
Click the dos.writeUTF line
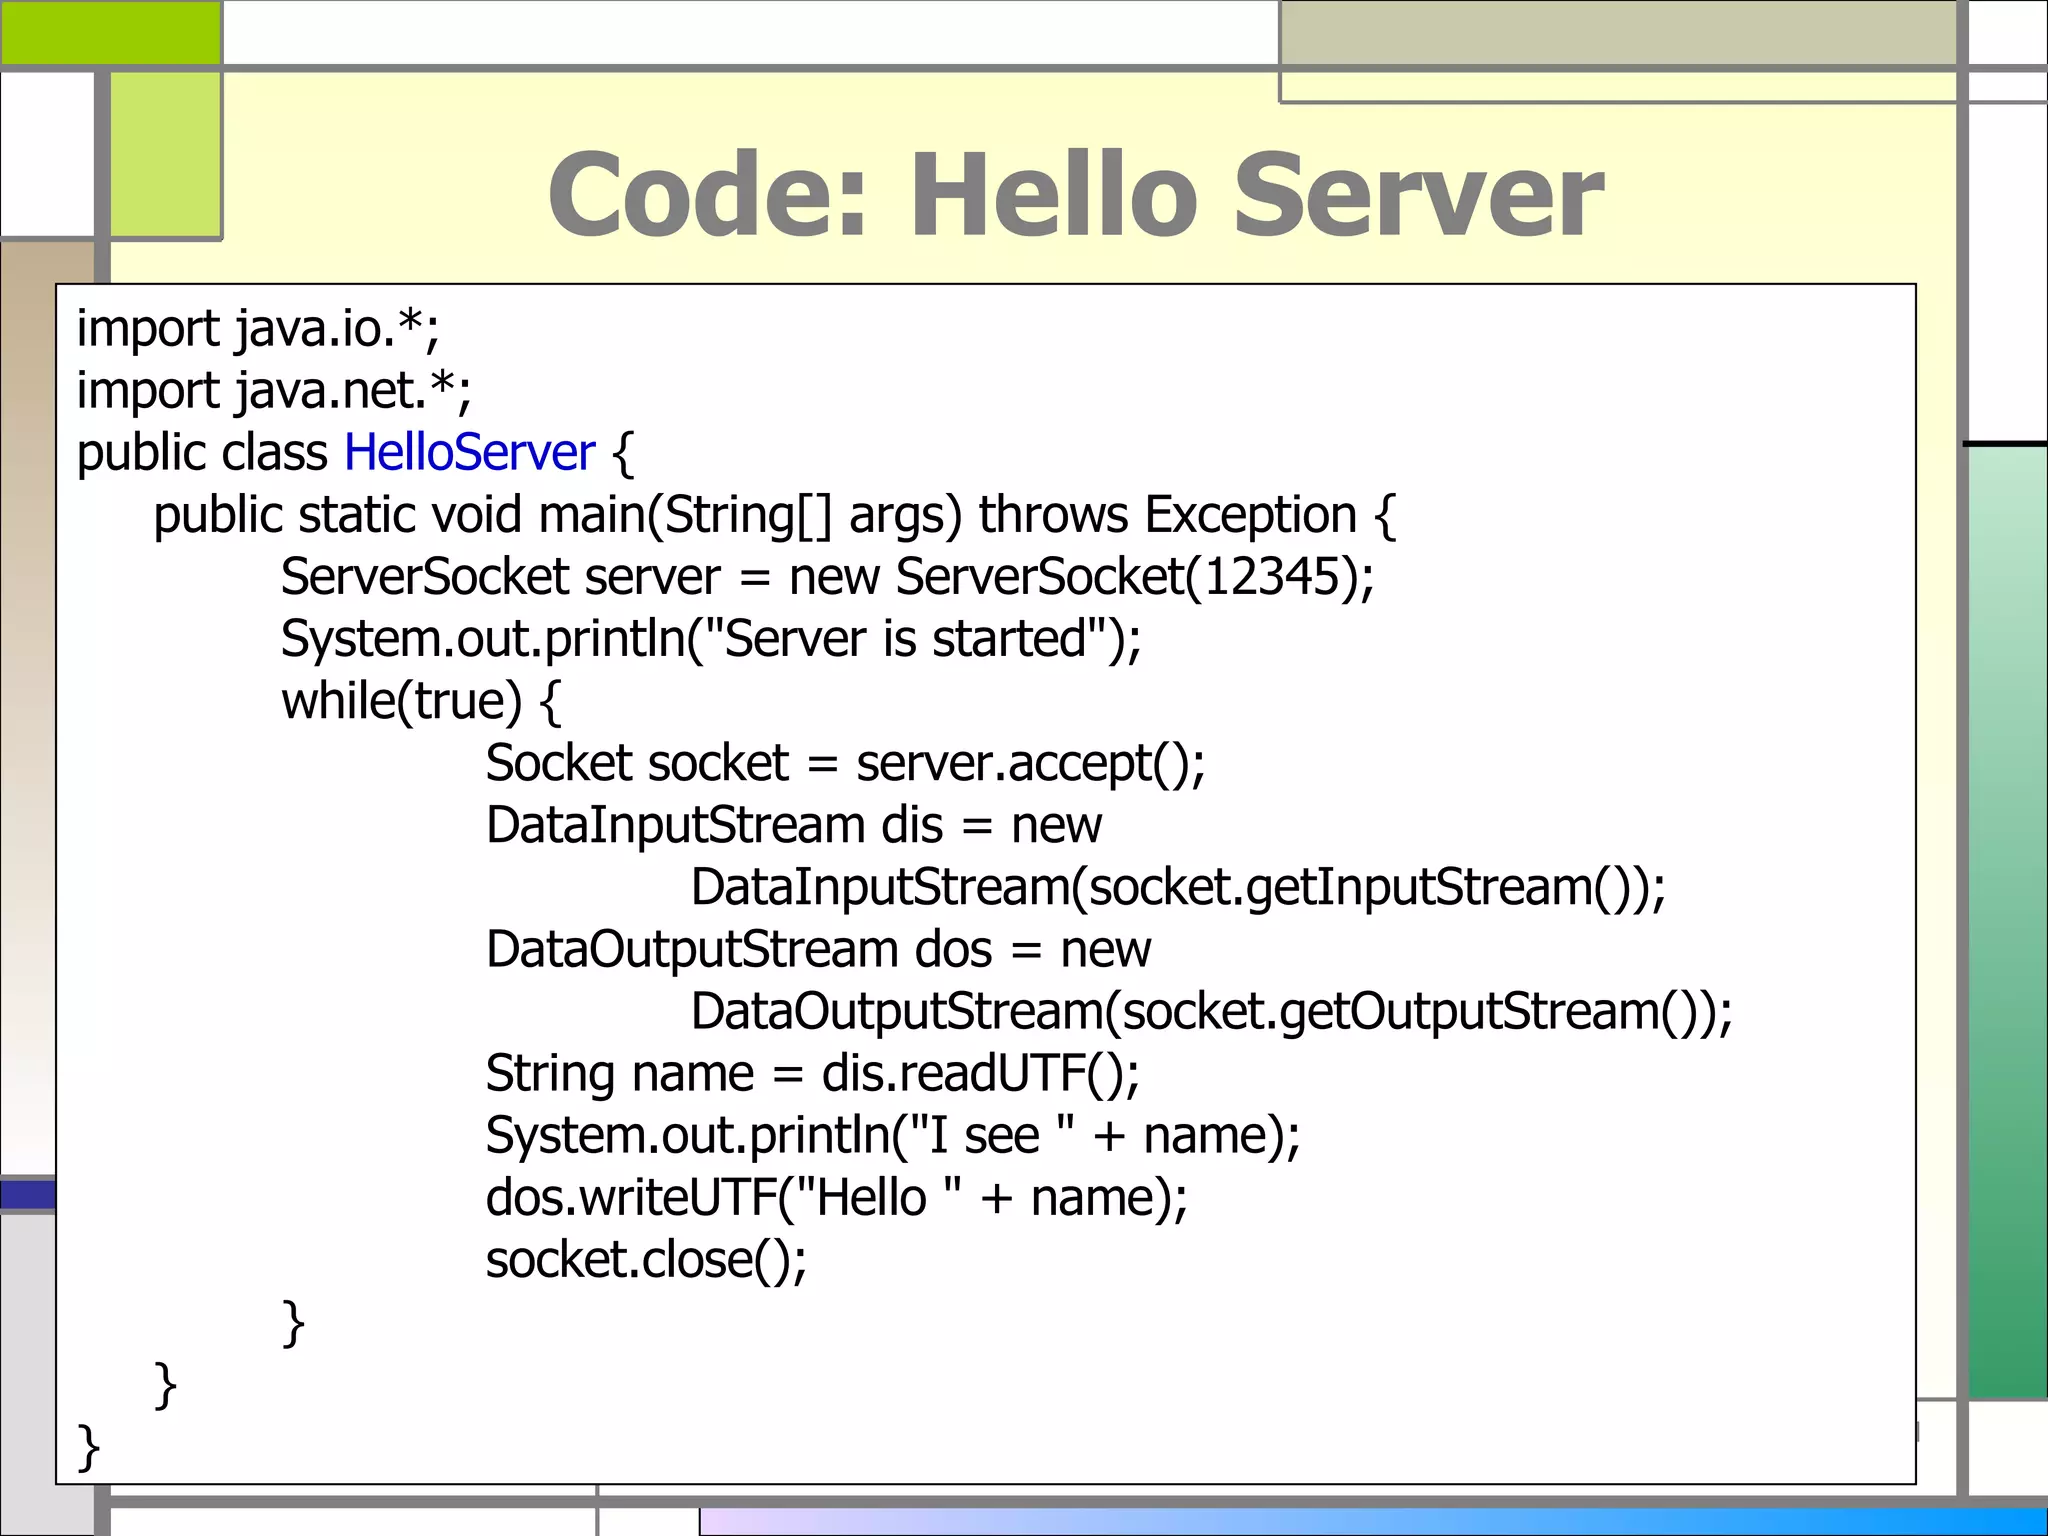point(836,1198)
